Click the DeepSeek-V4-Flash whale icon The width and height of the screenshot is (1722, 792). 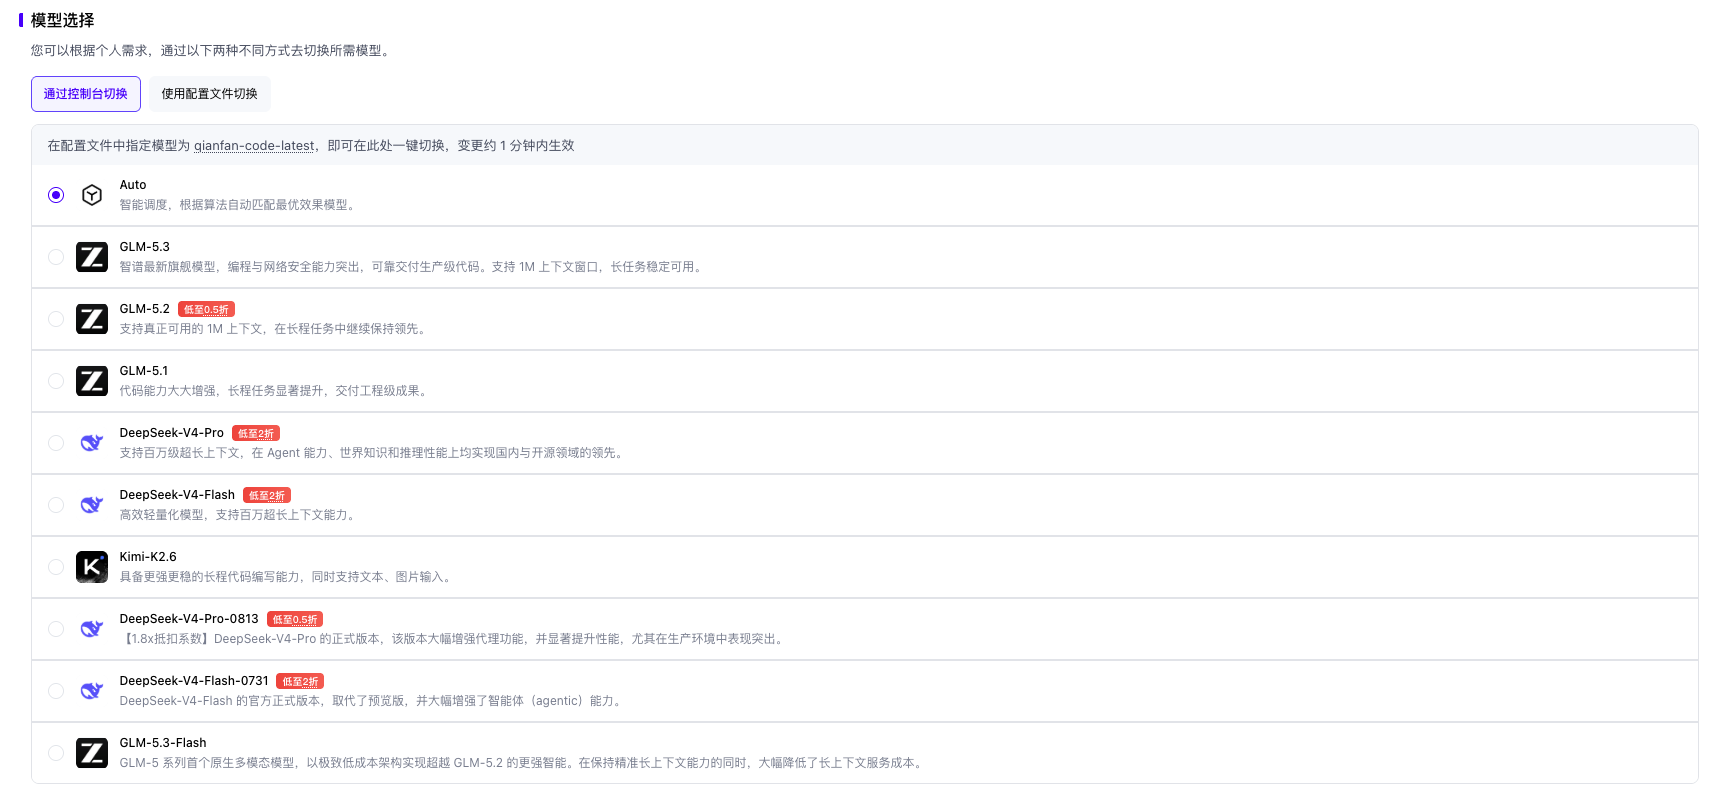(x=92, y=505)
